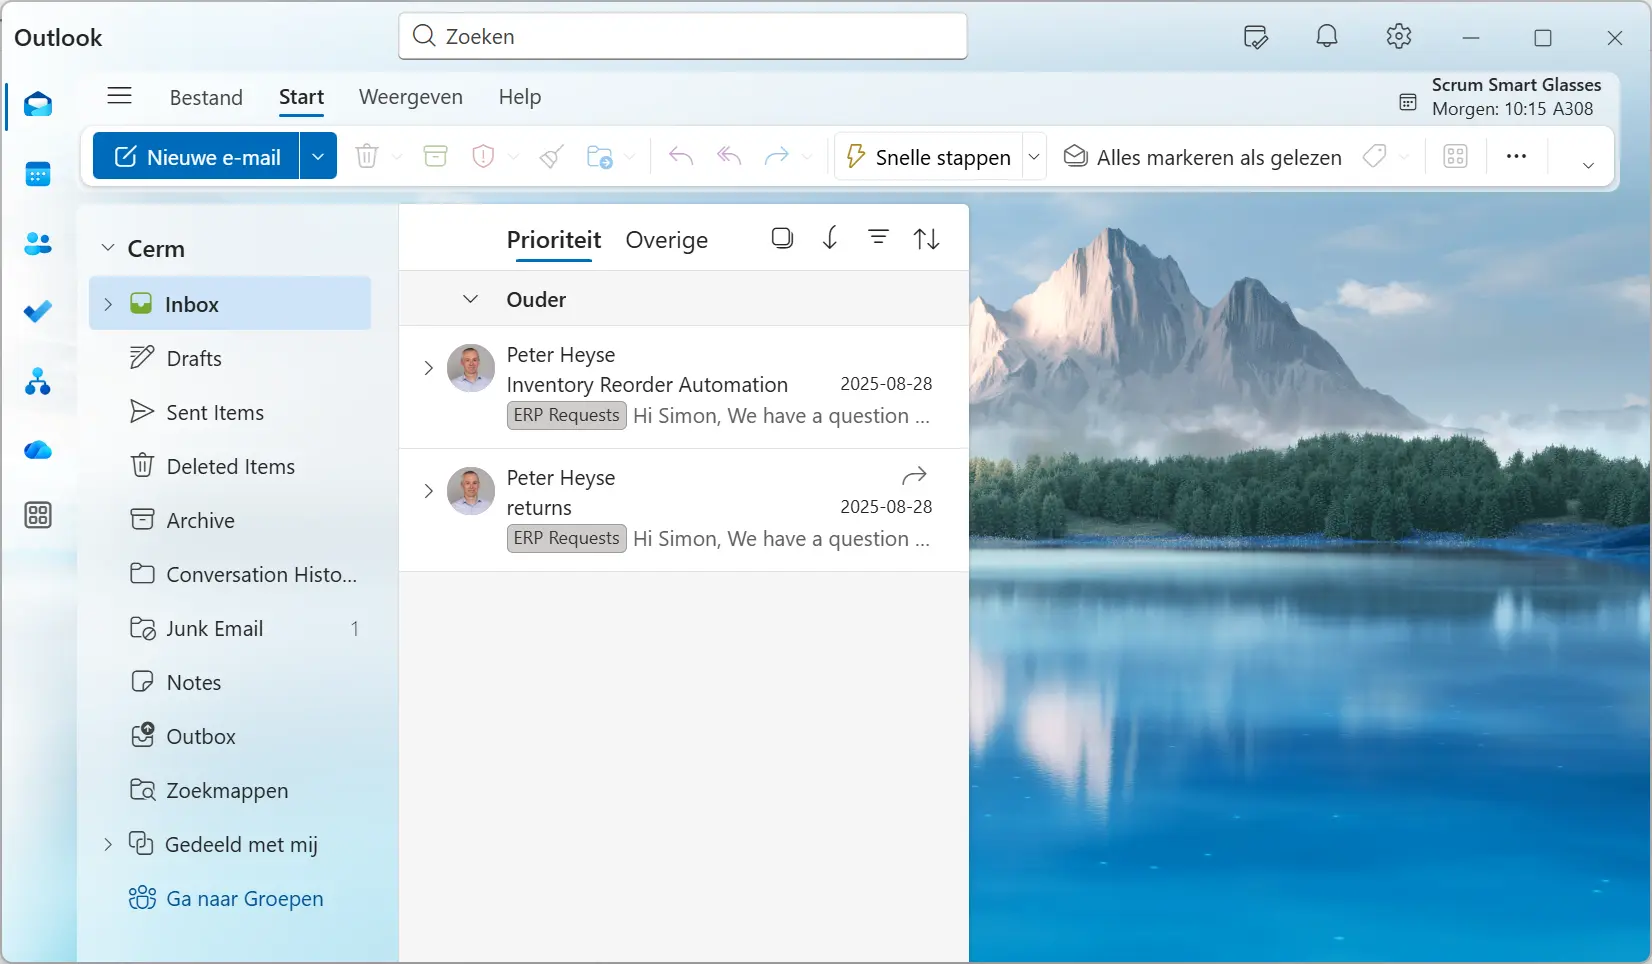Open the Settings gear

click(x=1398, y=37)
